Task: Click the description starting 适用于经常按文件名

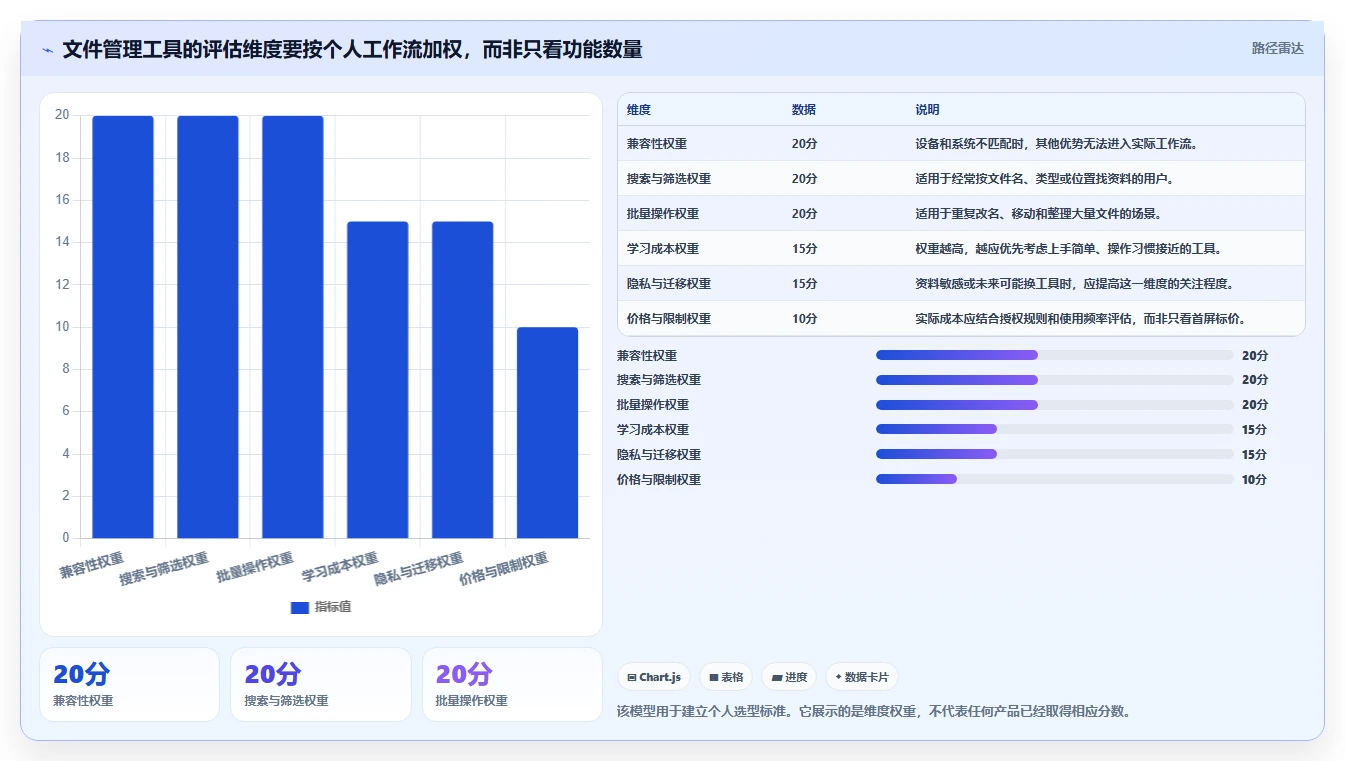Action: (x=1044, y=179)
